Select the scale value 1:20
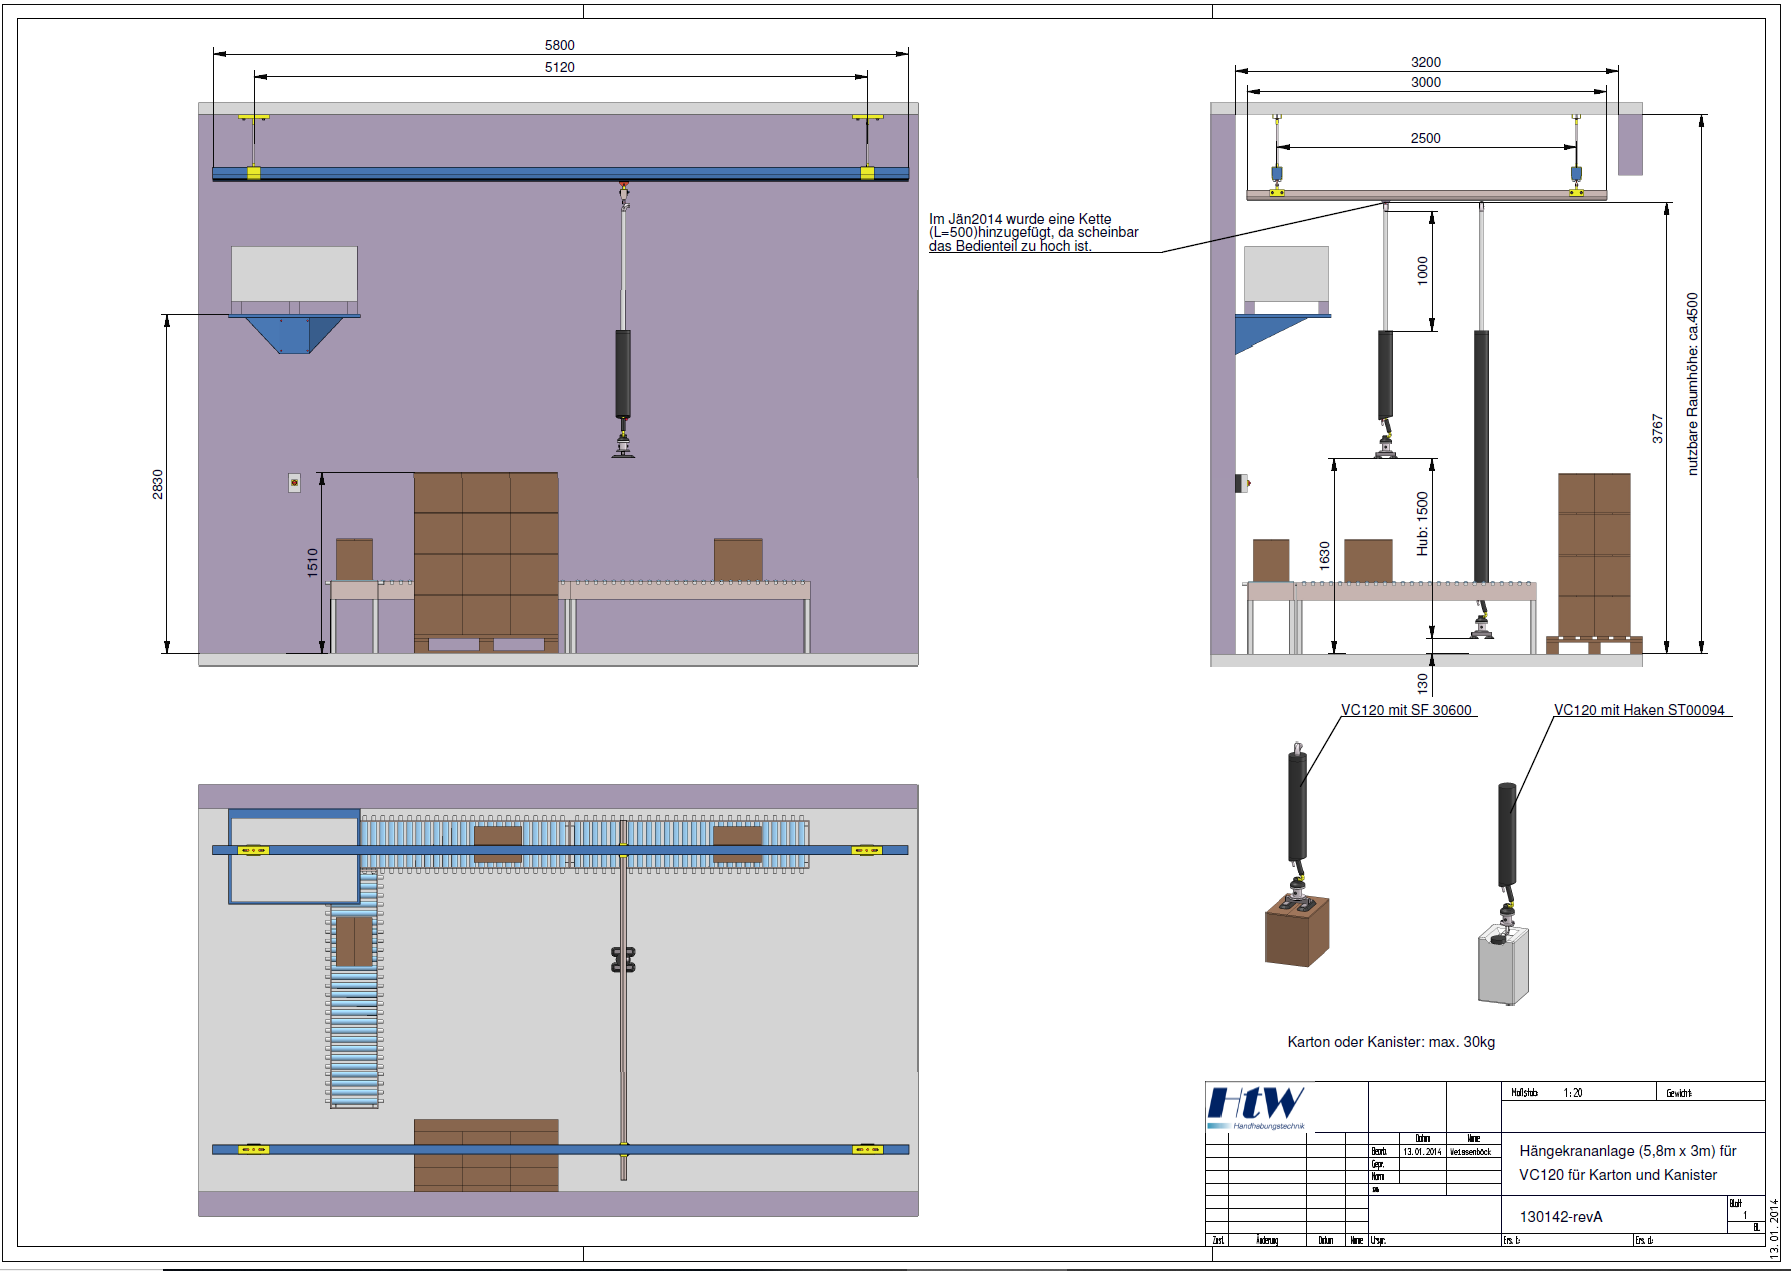 (x=1573, y=1093)
